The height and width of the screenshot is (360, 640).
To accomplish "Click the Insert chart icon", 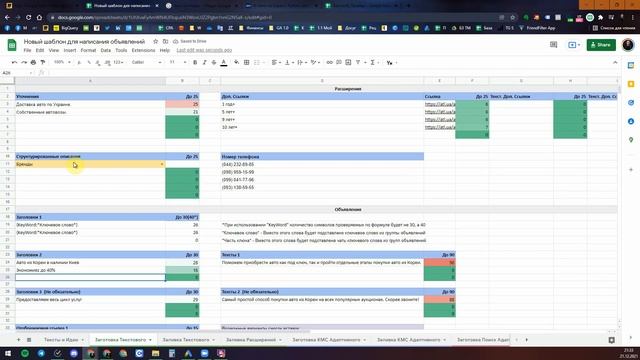I will [348, 62].
